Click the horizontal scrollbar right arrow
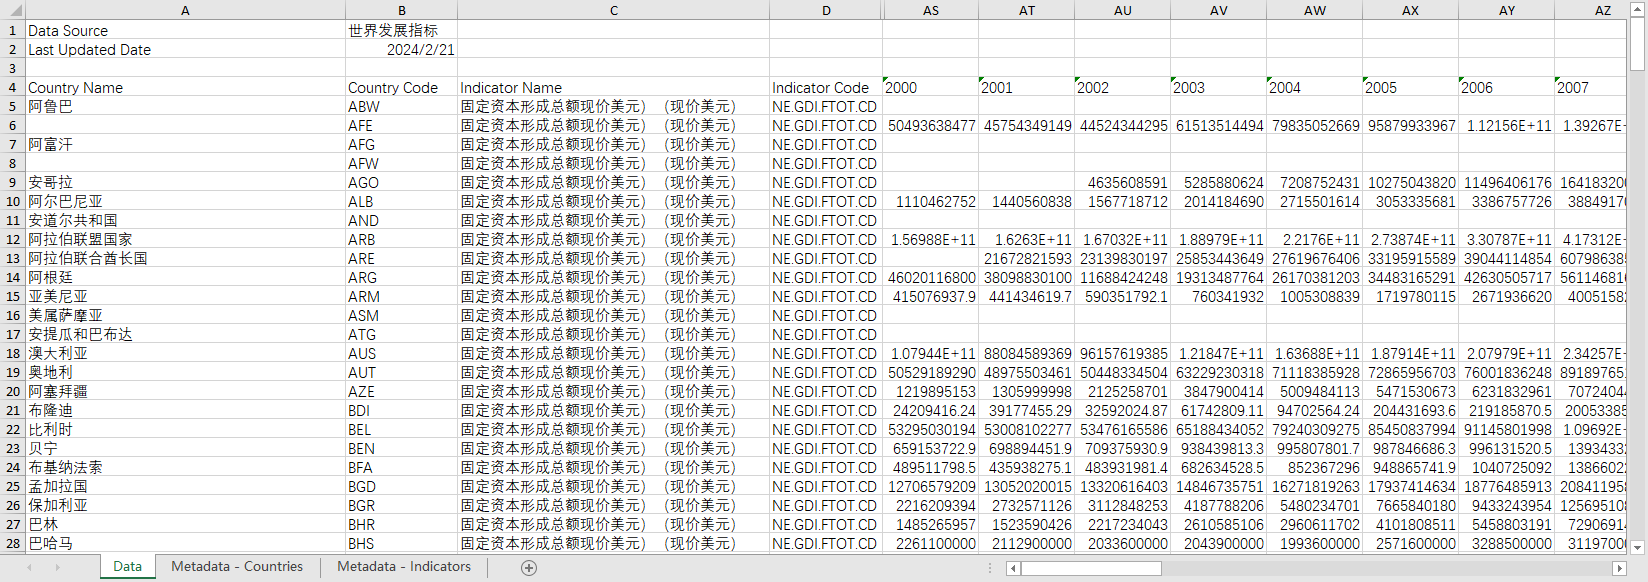1648x582 pixels. (1619, 568)
